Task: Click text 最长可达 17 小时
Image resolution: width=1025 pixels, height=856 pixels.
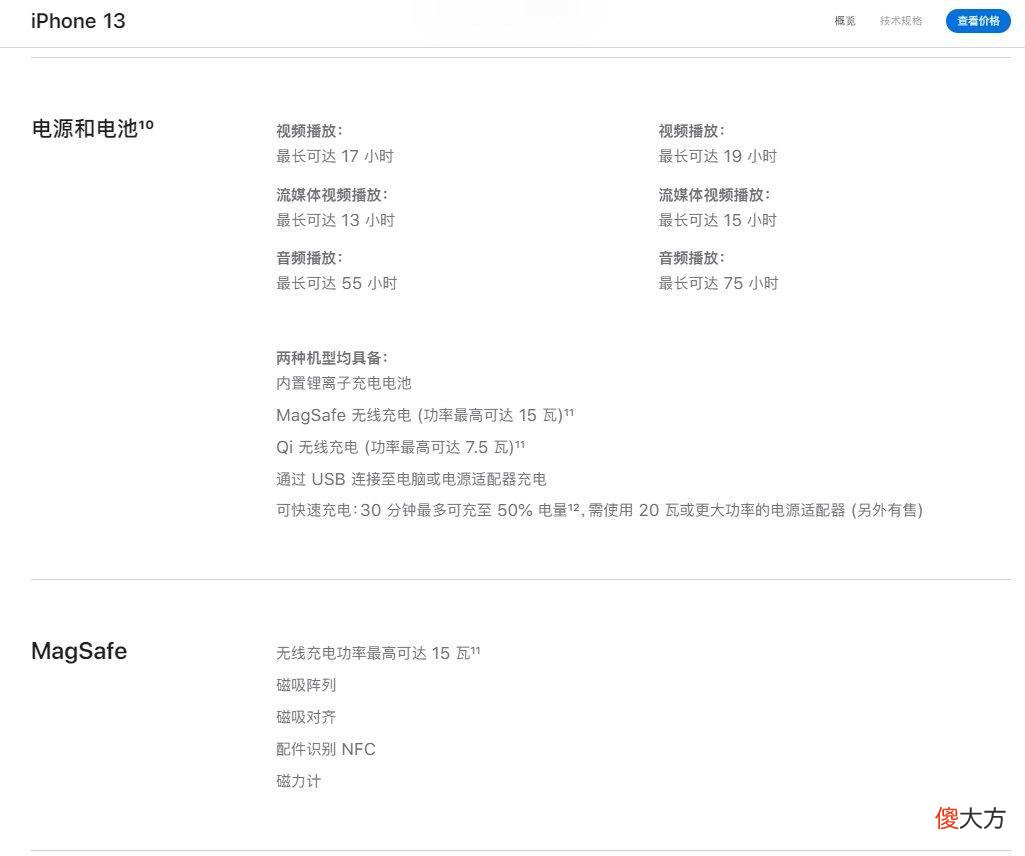Action: coord(335,156)
